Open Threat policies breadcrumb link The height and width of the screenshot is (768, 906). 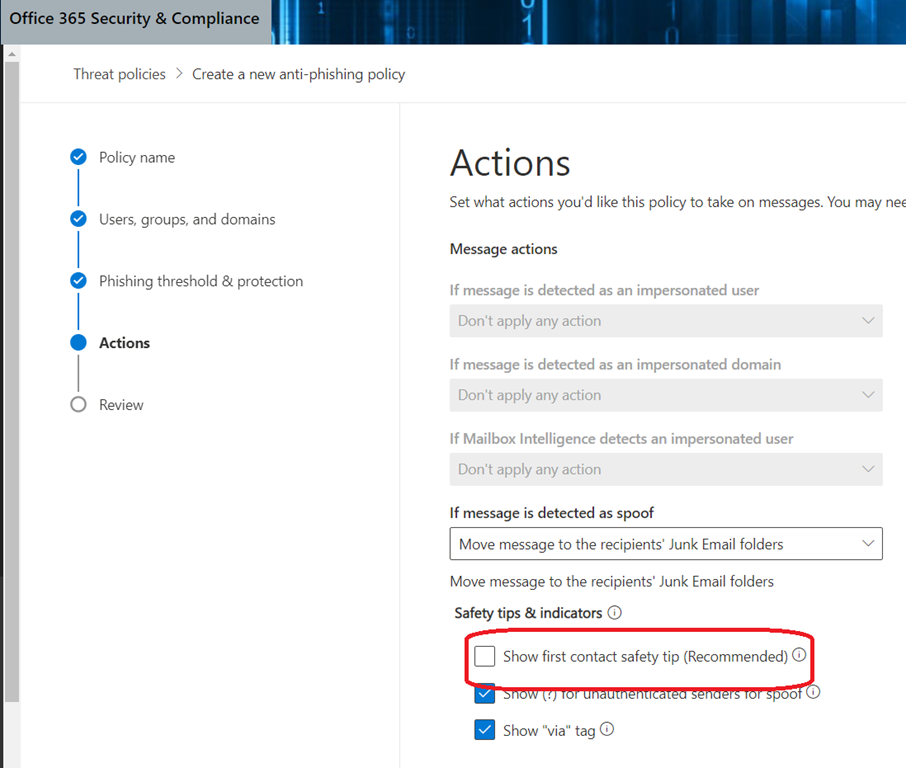pos(120,75)
